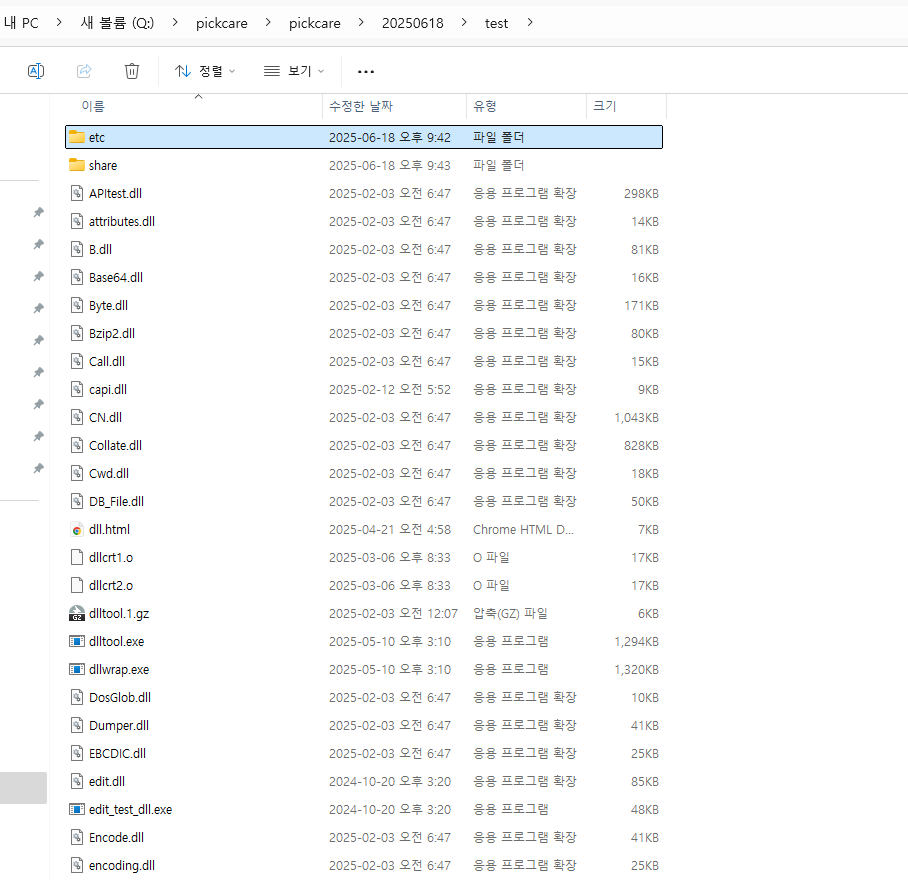
Task: Click the 1,043KB size of CN.dll
Action: [636, 417]
